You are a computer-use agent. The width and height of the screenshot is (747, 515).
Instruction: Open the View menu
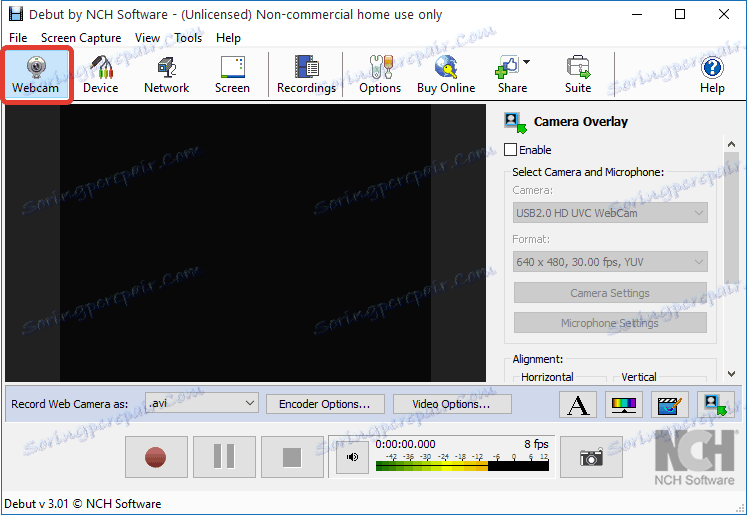pos(147,38)
